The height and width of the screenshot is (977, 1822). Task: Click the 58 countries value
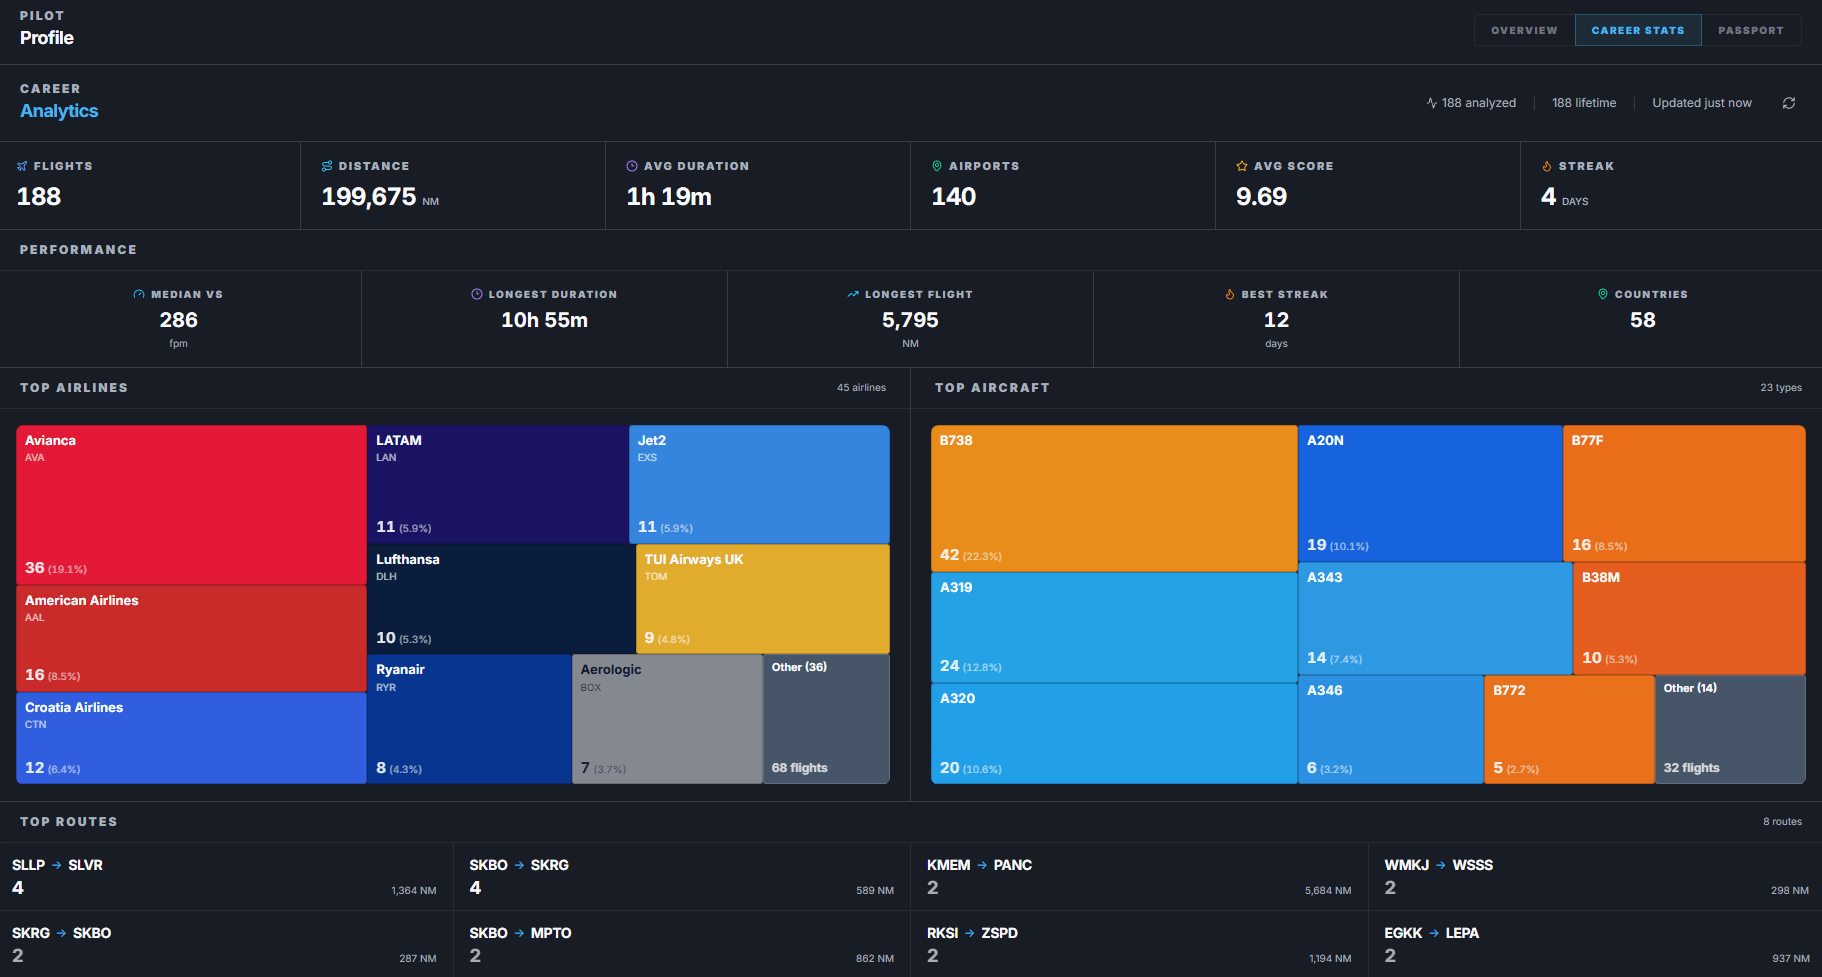pos(1643,320)
